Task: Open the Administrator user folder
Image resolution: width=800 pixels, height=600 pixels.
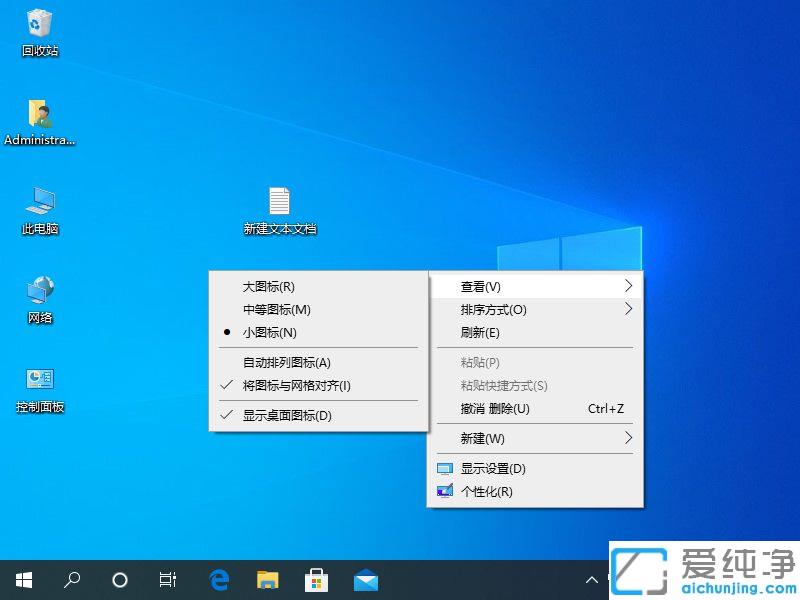Action: [40, 112]
